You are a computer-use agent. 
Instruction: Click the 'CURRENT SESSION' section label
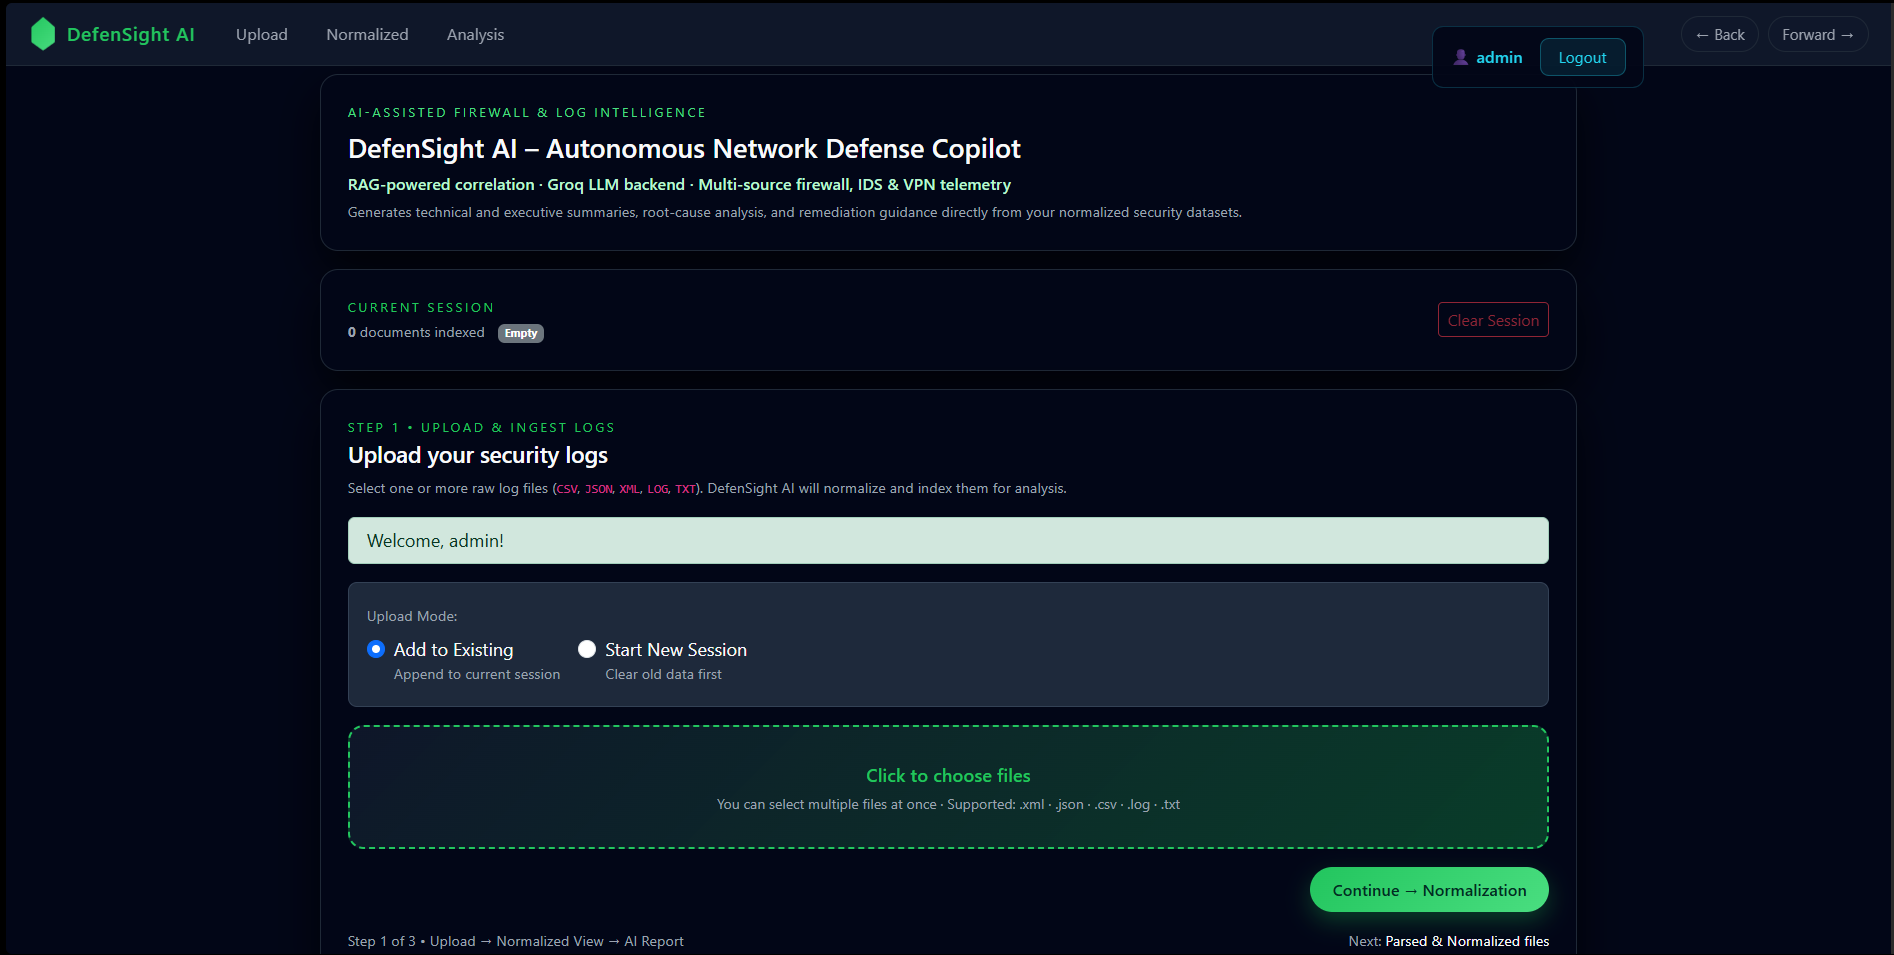point(421,308)
